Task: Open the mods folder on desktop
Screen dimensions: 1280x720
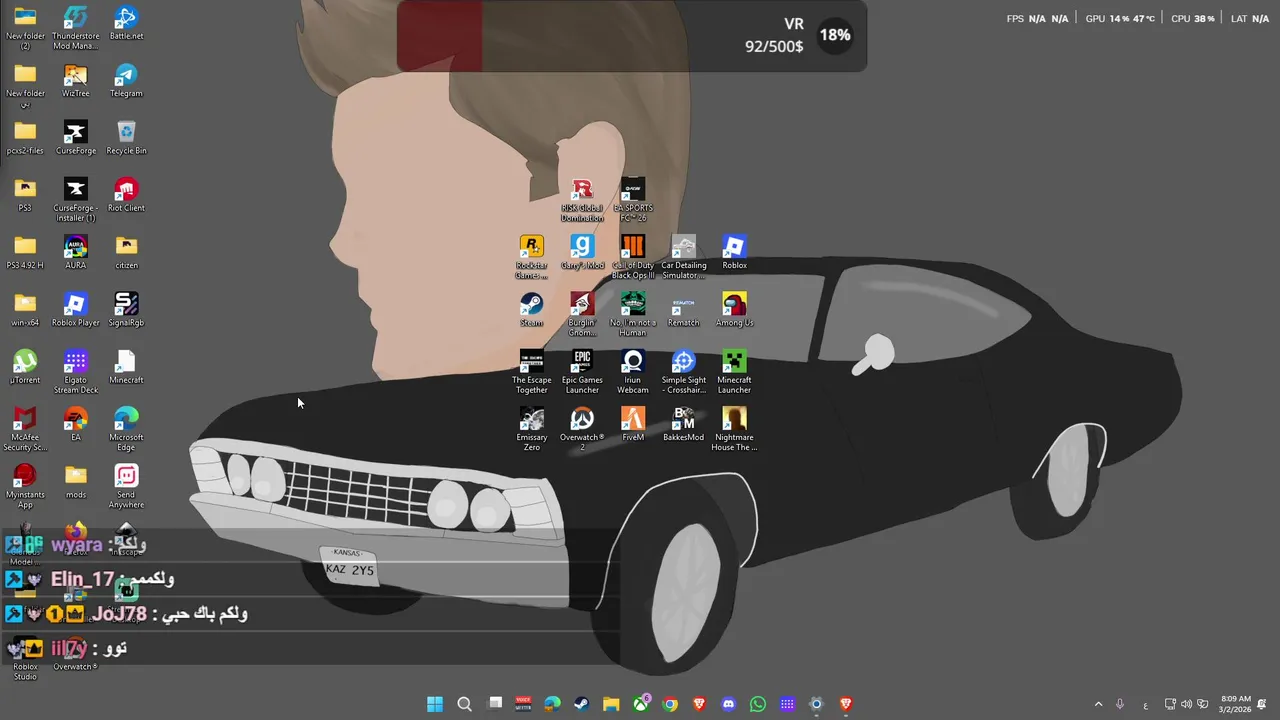Action: pyautogui.click(x=75, y=481)
